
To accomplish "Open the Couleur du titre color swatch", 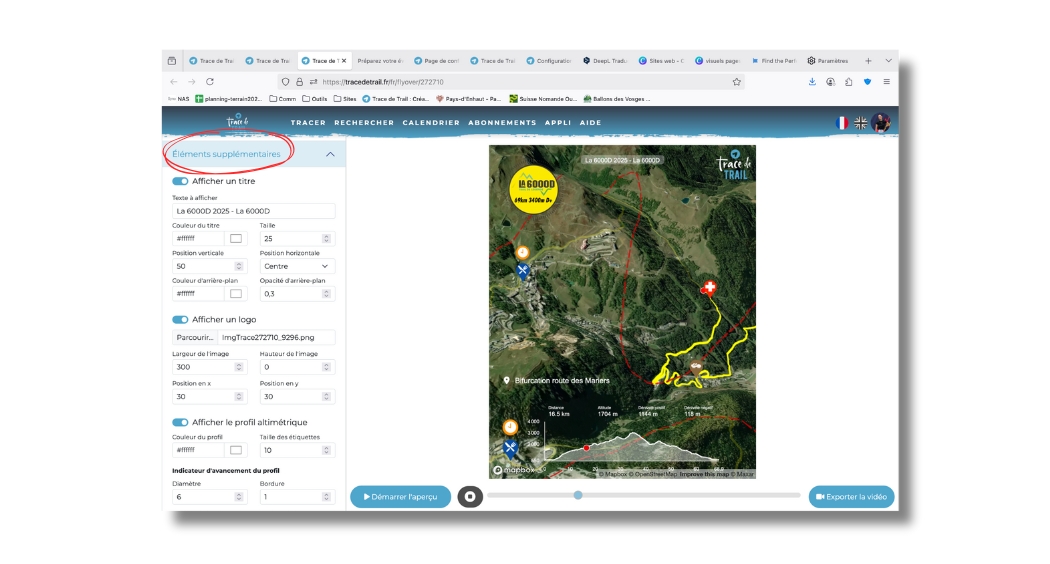I will point(236,239).
